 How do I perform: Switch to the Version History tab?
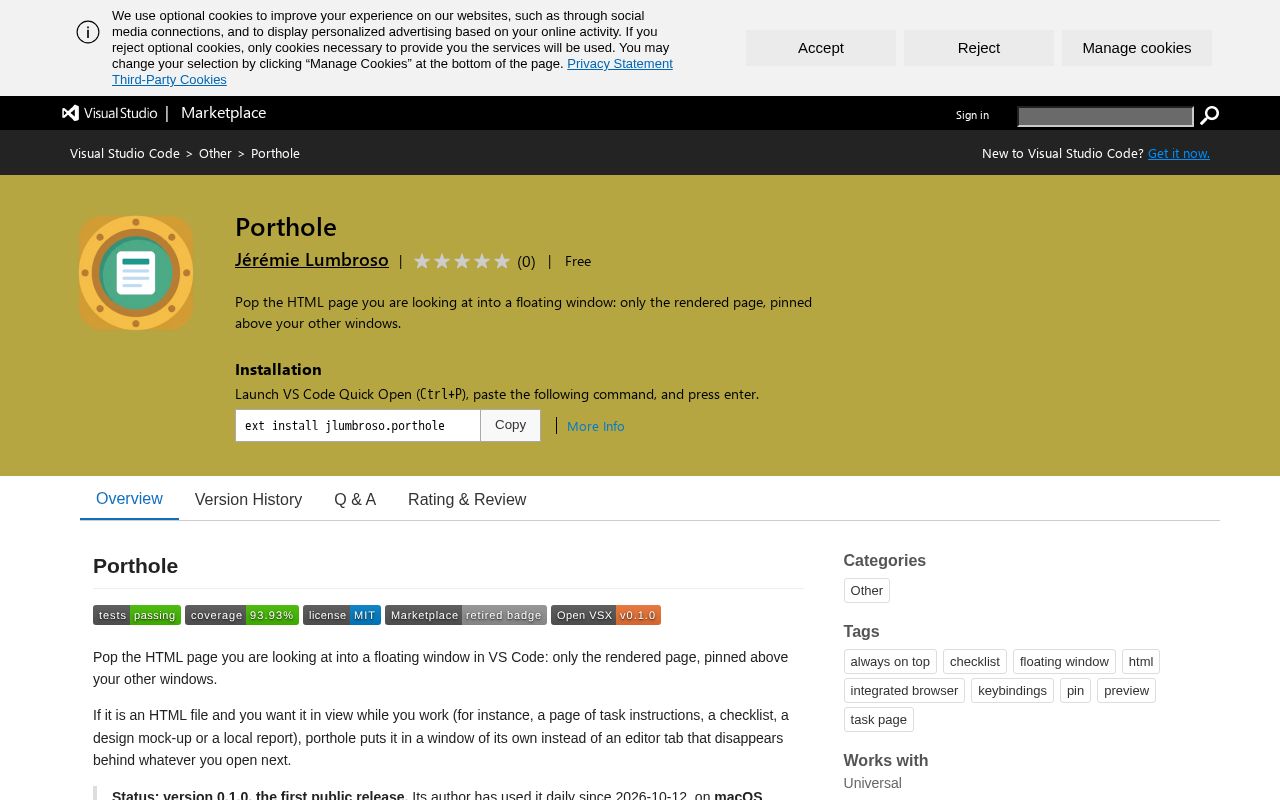248,499
